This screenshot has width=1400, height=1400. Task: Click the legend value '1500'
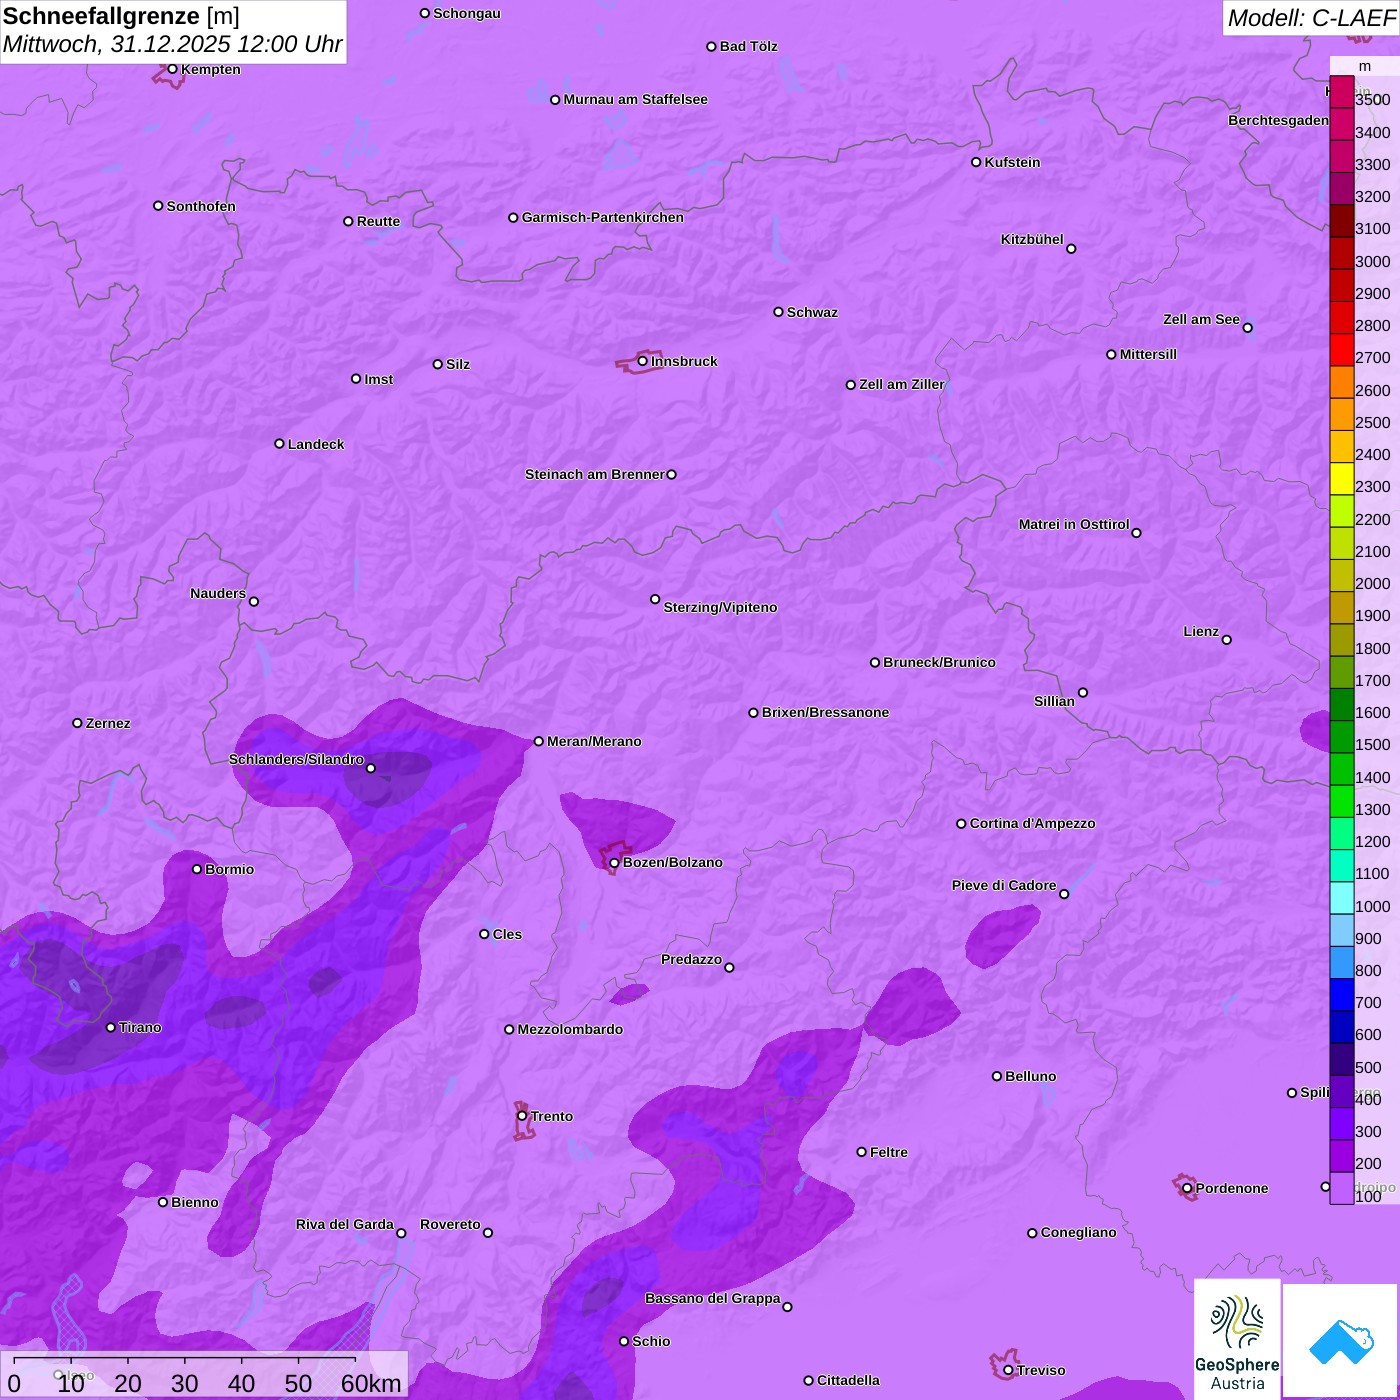click(x=1373, y=745)
